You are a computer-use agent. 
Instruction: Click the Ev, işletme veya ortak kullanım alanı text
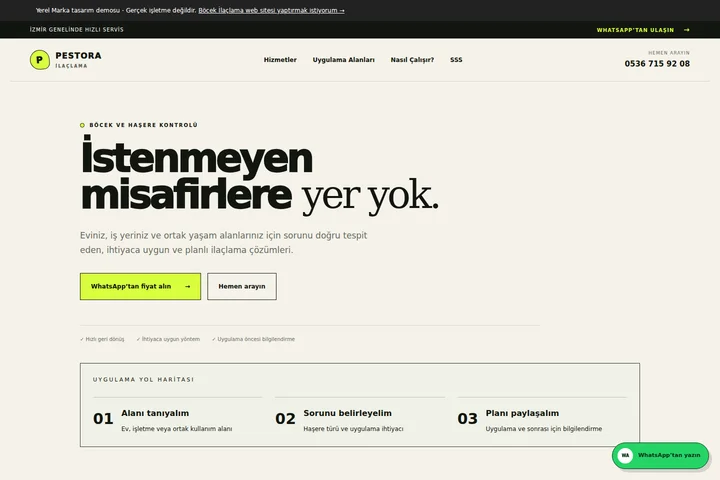coord(177,429)
